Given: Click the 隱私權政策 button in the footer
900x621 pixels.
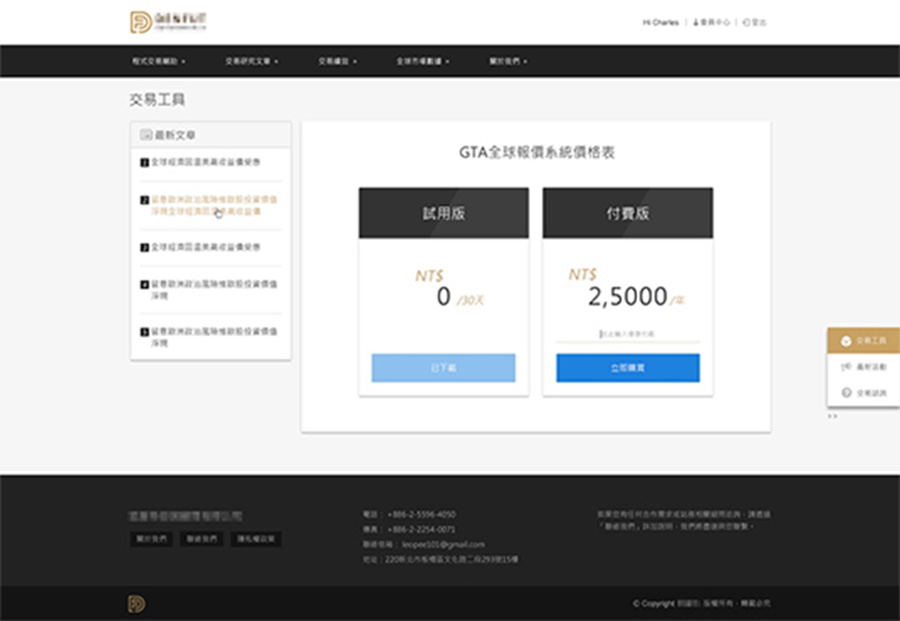Looking at the screenshot, I should pos(256,539).
